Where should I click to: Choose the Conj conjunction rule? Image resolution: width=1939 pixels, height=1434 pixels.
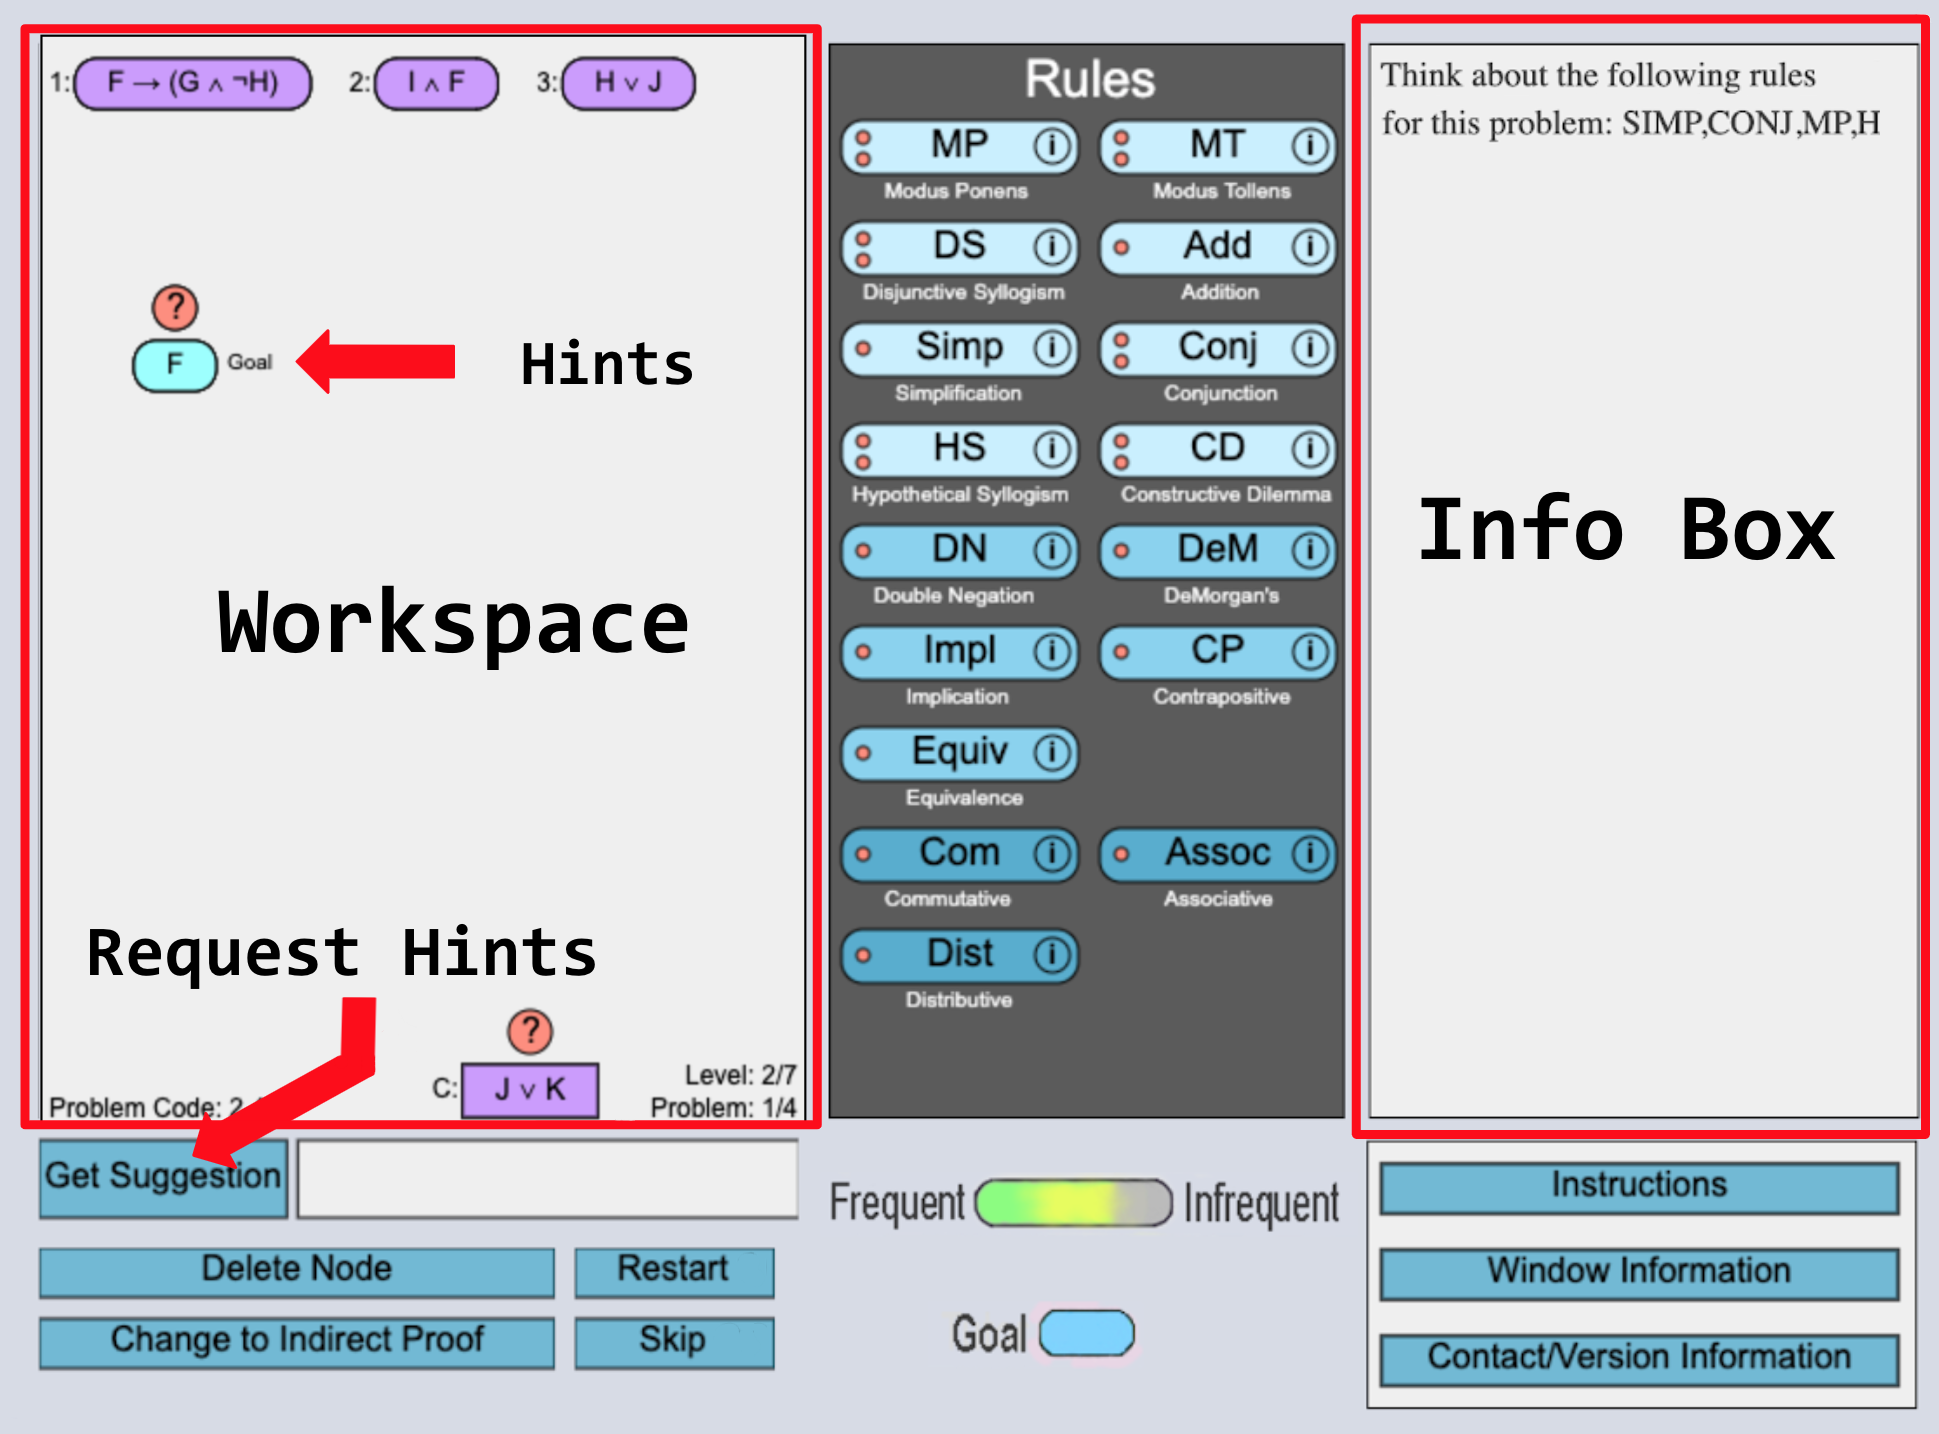pos(1216,348)
